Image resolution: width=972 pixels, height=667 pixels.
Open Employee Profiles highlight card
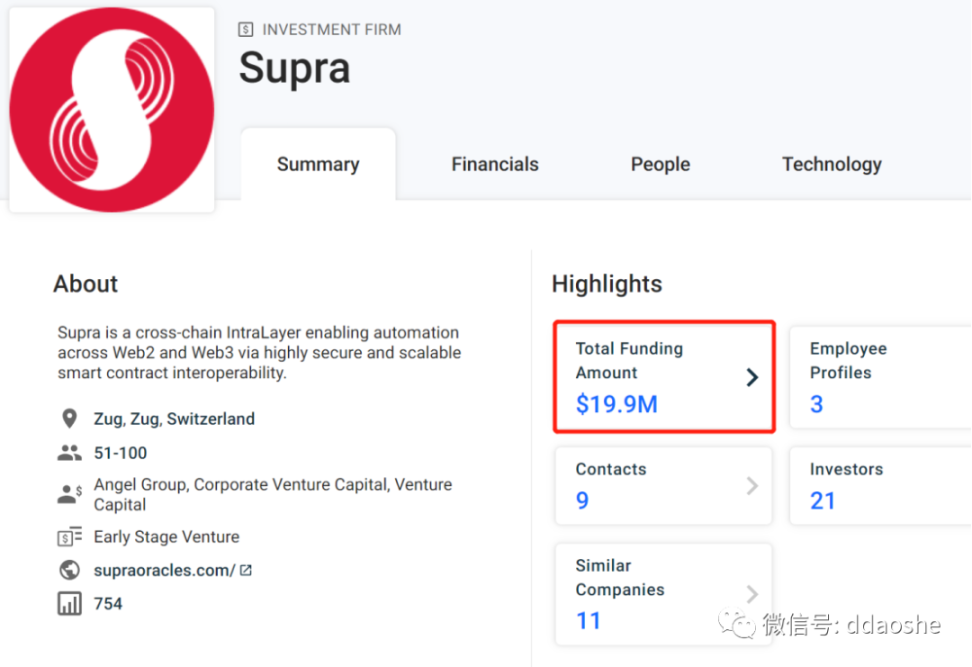[881, 377]
